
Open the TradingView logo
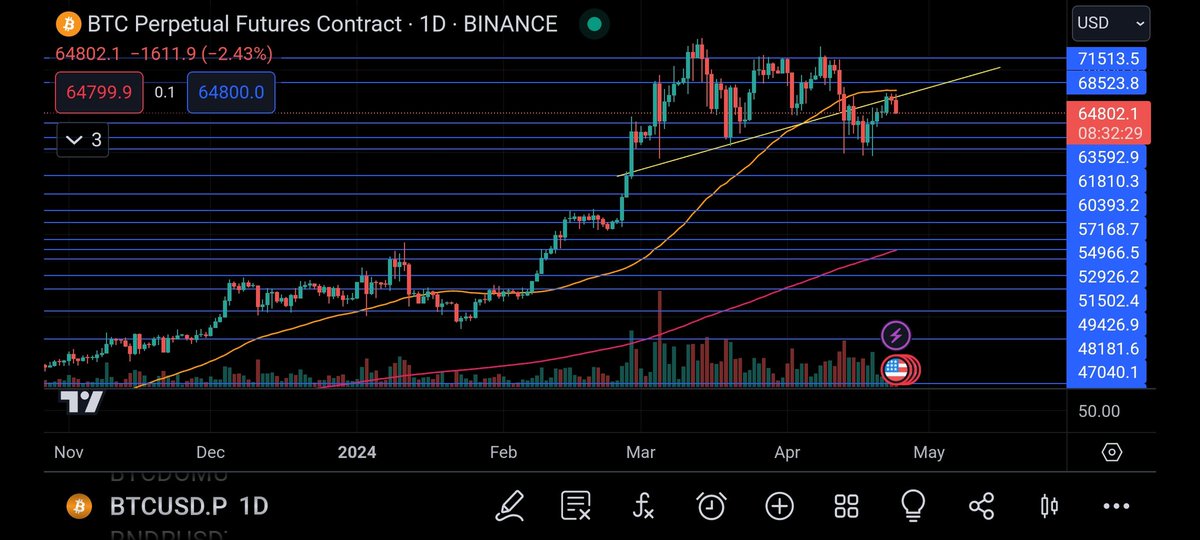81,402
